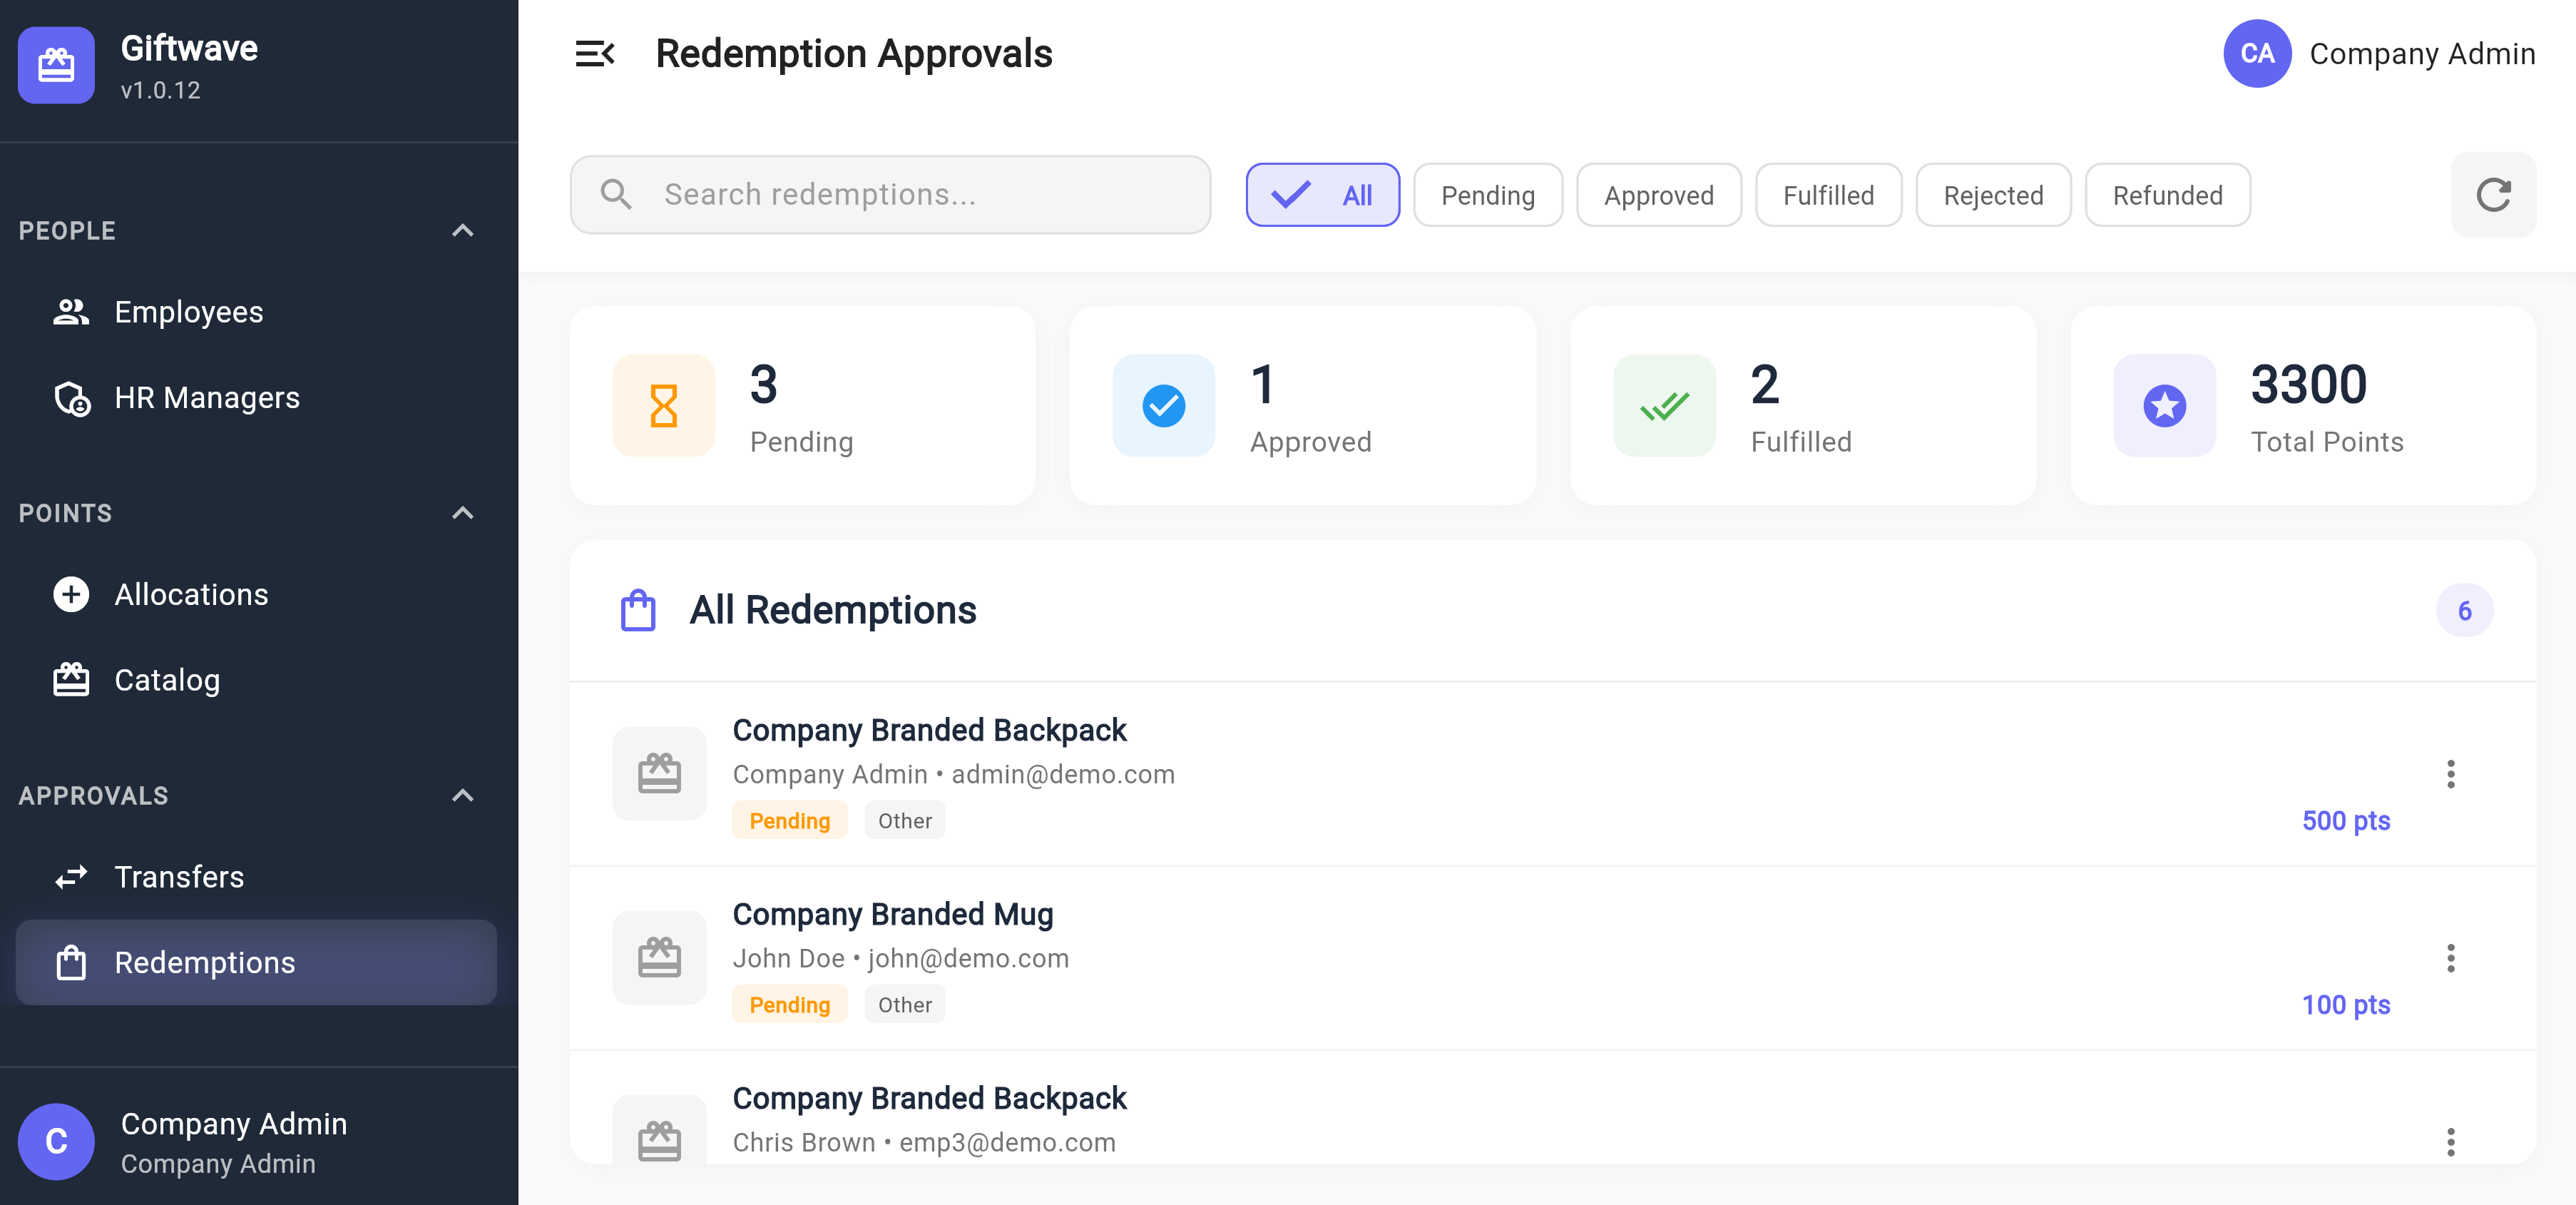Click the 2 Fulfilled stat card
This screenshot has width=2576, height=1205.
pos(1803,406)
